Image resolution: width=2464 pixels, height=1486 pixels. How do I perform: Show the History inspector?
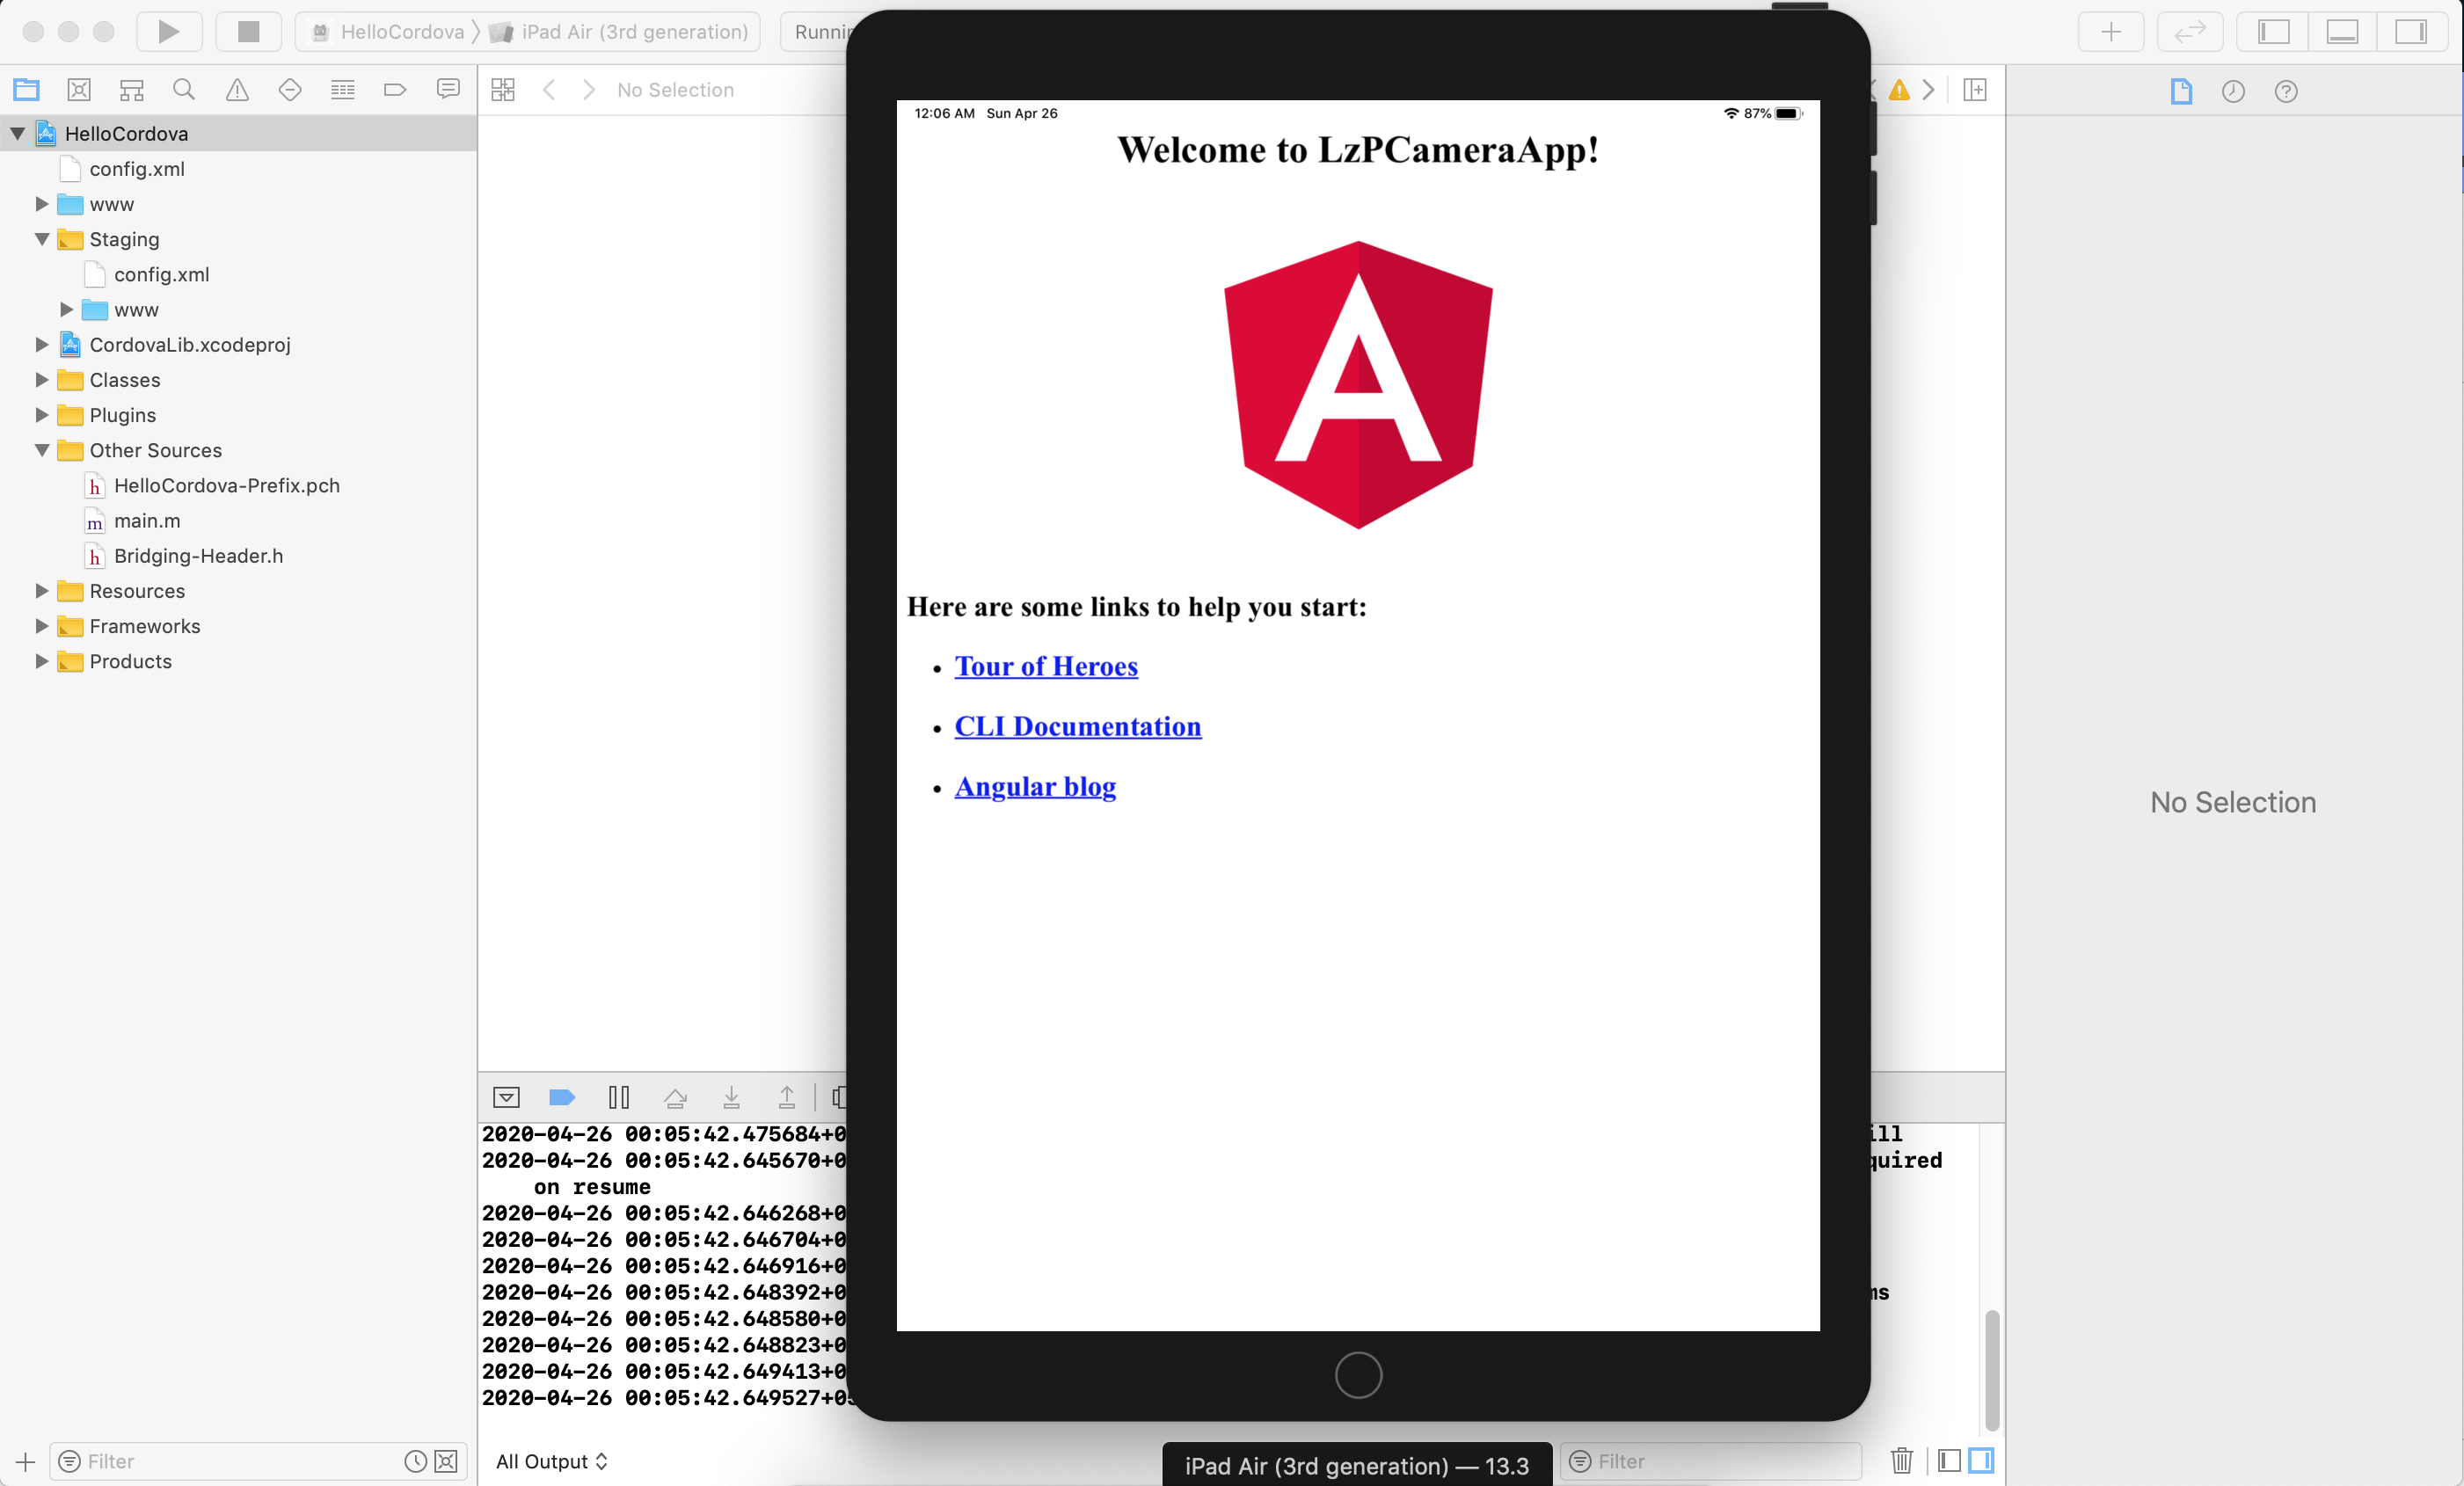2233,92
